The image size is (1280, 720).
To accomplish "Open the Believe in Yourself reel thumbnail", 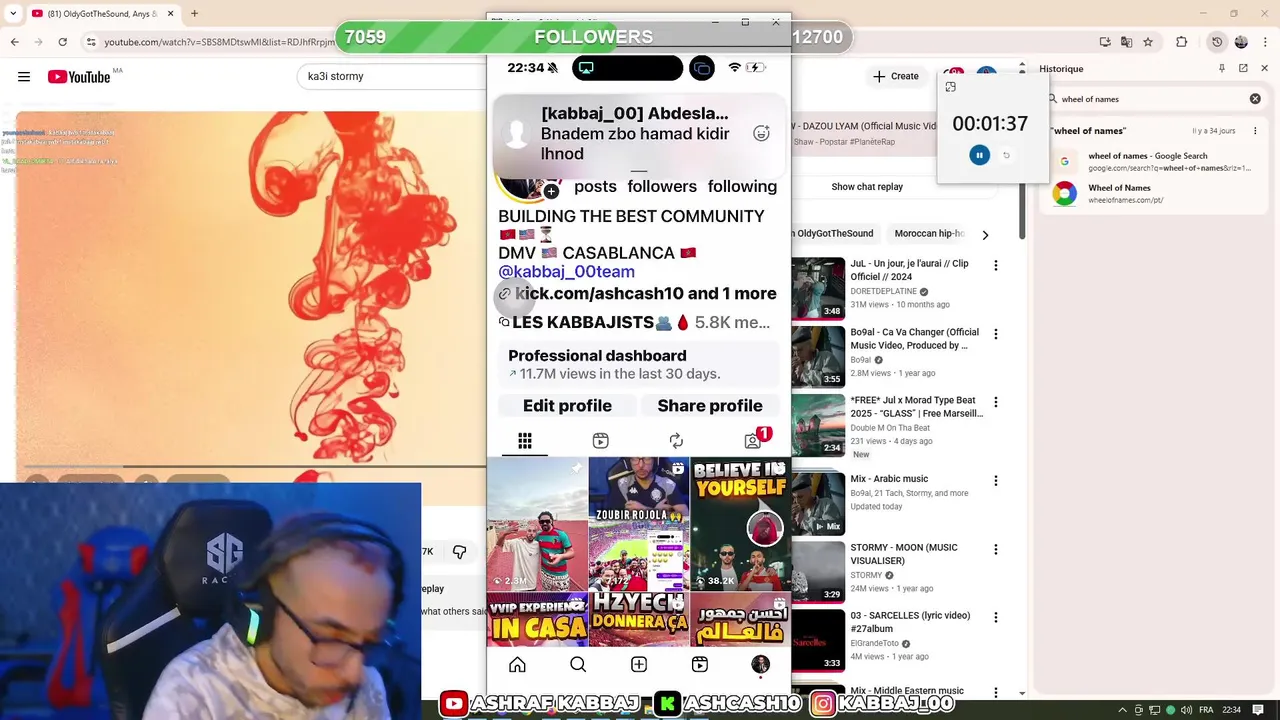I will (x=740, y=524).
